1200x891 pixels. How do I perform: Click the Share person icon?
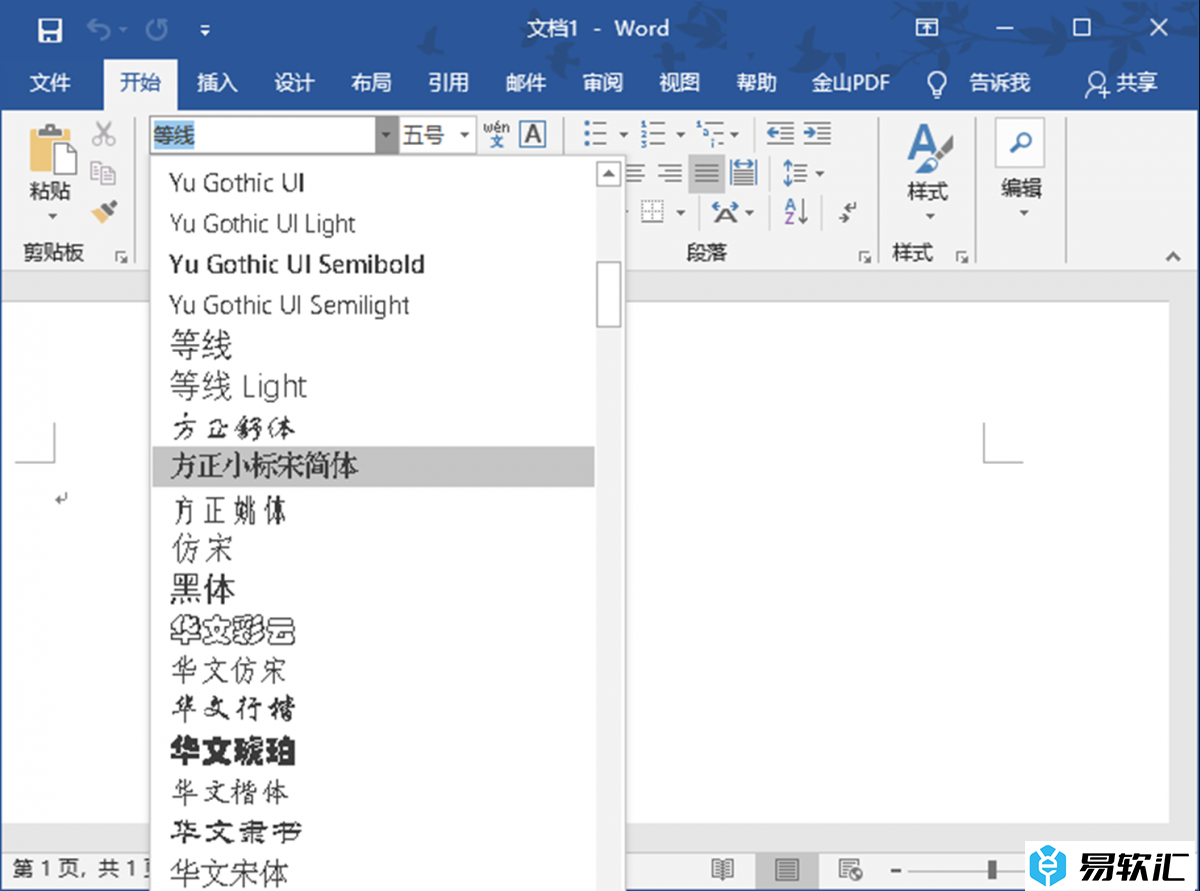click(1097, 84)
